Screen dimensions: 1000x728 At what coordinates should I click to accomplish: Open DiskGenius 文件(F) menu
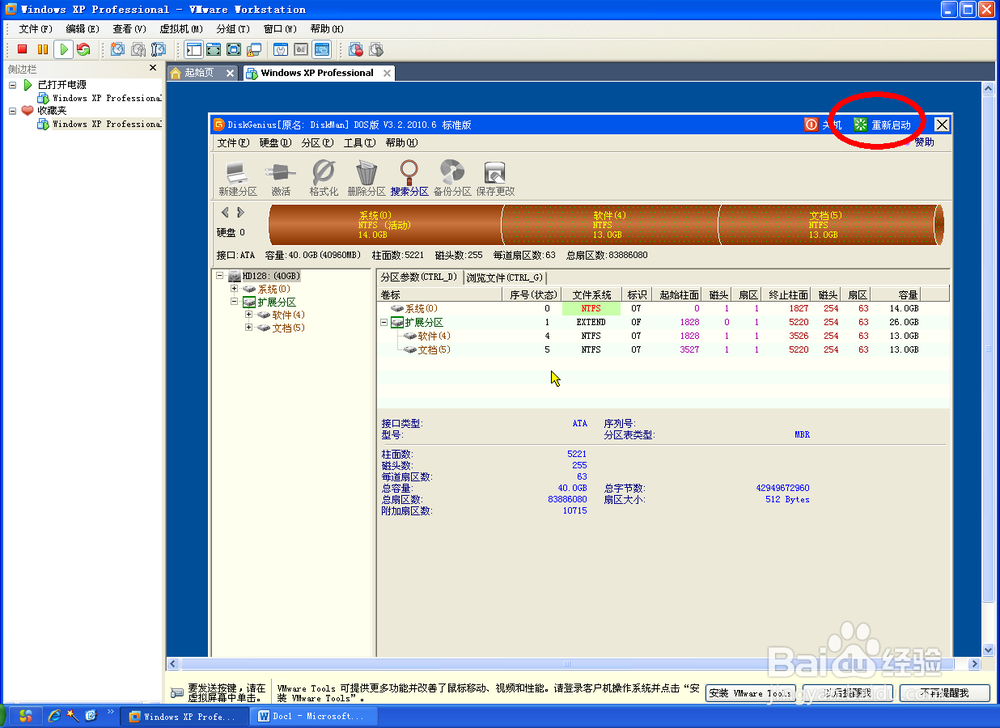click(x=233, y=143)
